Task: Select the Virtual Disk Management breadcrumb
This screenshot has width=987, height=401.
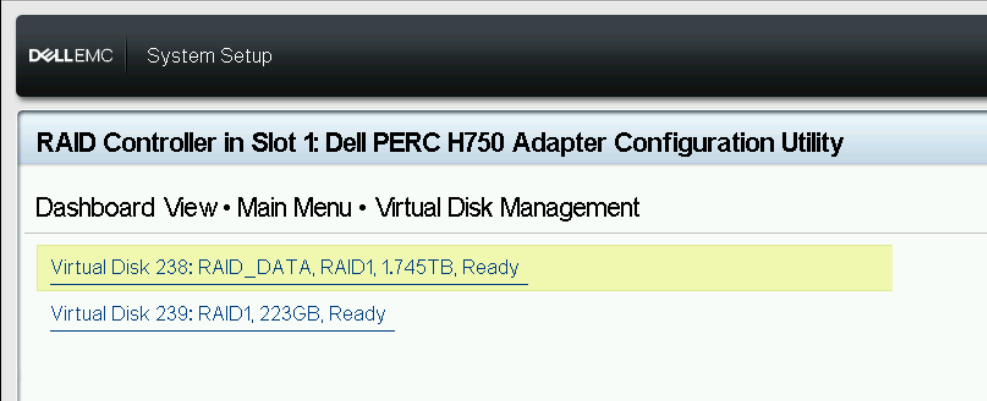Action: (507, 207)
